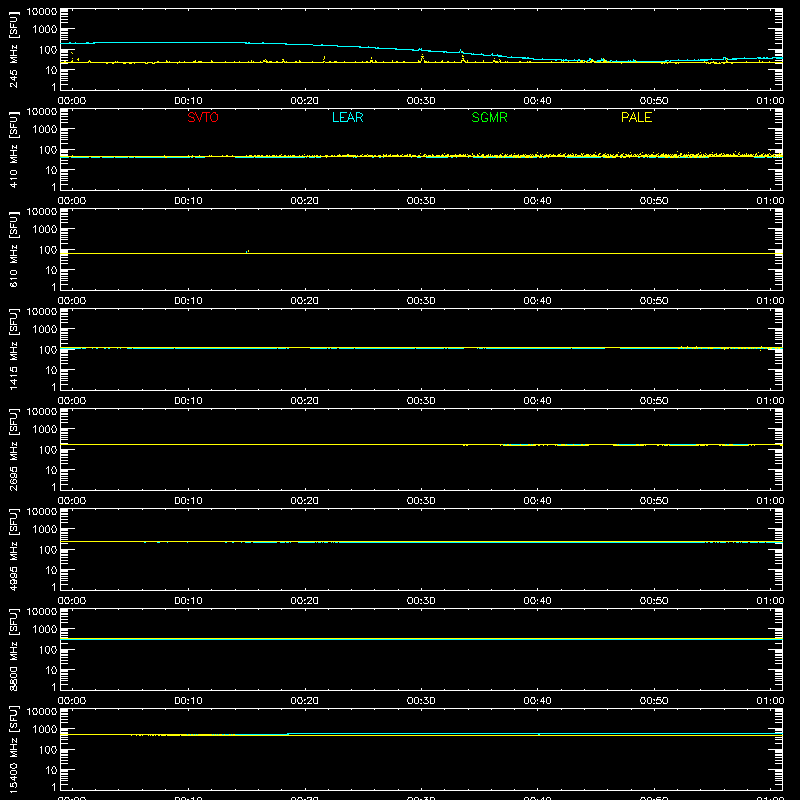Click 01:00 time tick under 4995 MHz plot
Screen dimensions: 800x800
pyautogui.click(x=770, y=601)
